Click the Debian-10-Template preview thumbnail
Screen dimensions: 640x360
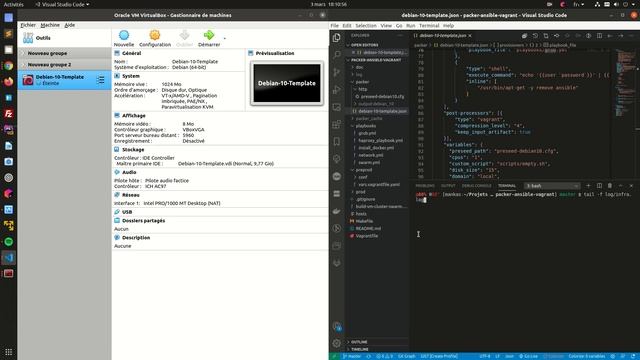pos(287,83)
